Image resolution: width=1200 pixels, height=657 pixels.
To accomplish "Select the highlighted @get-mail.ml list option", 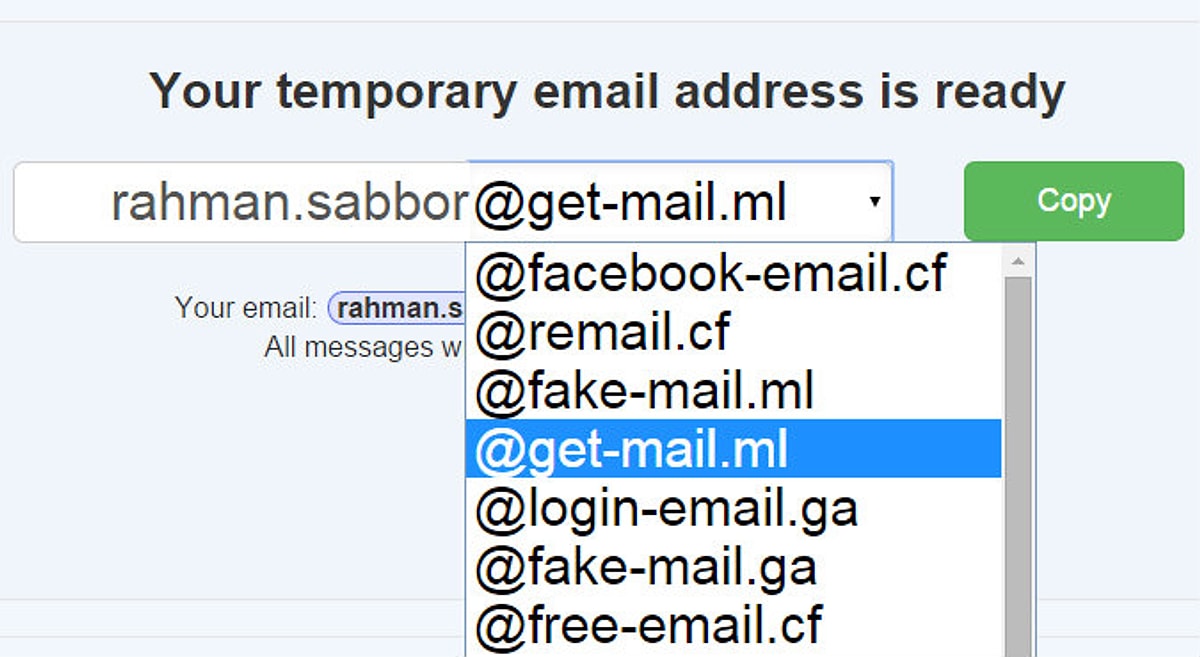I will coord(632,450).
